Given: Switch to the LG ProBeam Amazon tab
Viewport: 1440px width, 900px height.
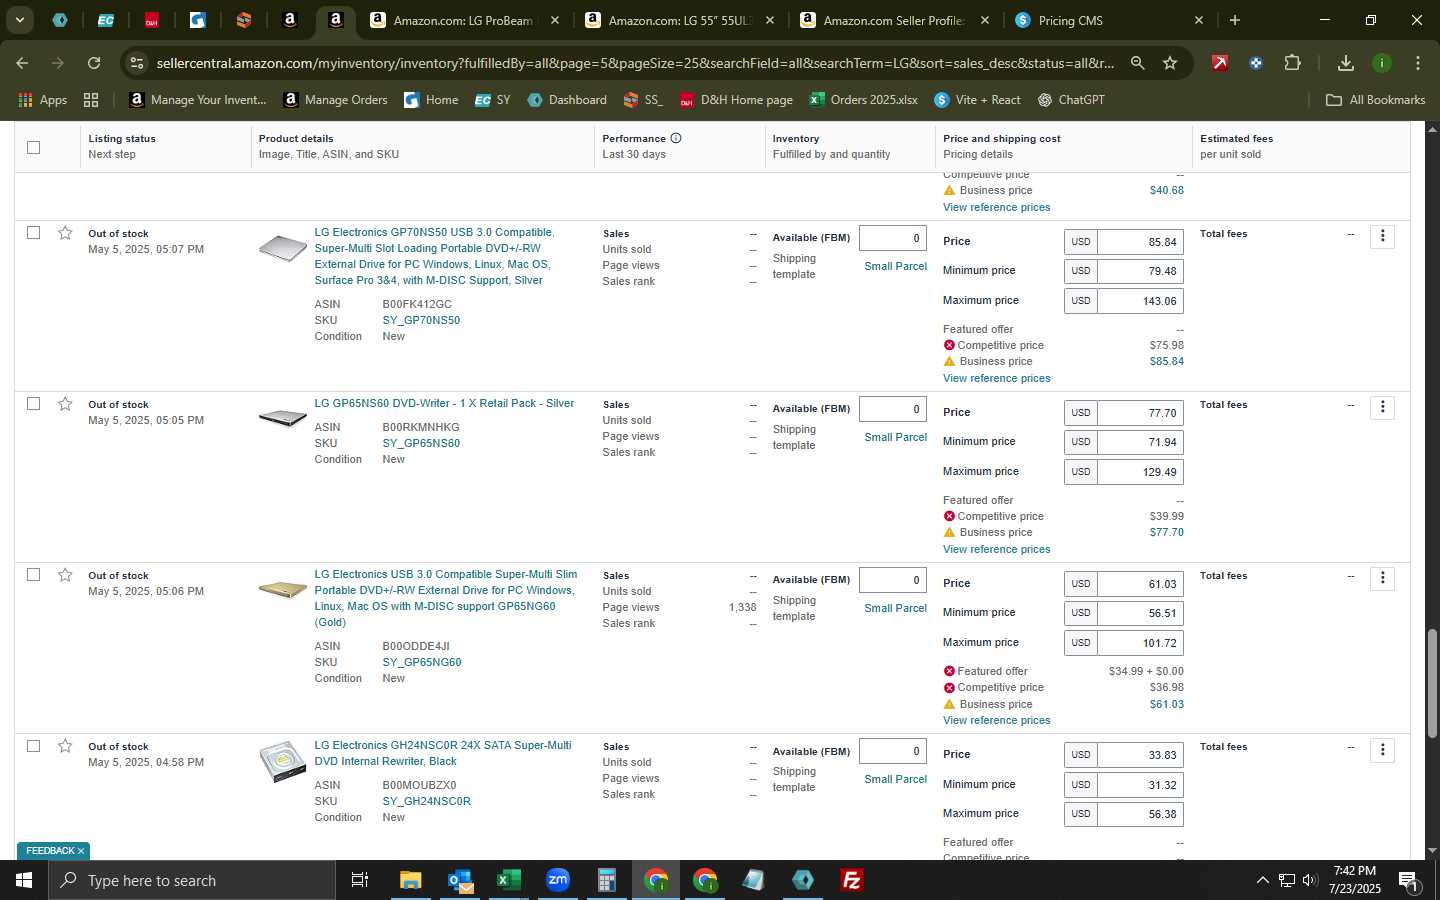Looking at the screenshot, I should [464, 20].
